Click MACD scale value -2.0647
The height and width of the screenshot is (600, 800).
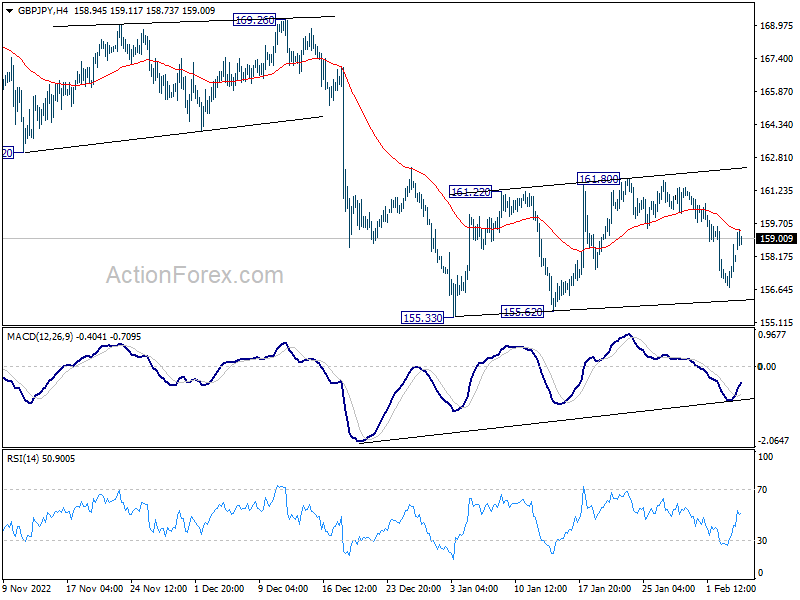(773, 441)
